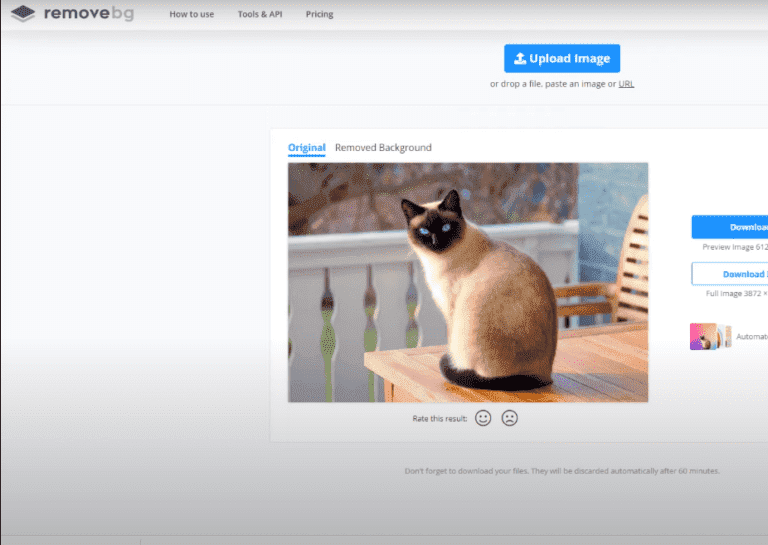Click the Full Image resolution text
The height and width of the screenshot is (545, 768).
(735, 293)
